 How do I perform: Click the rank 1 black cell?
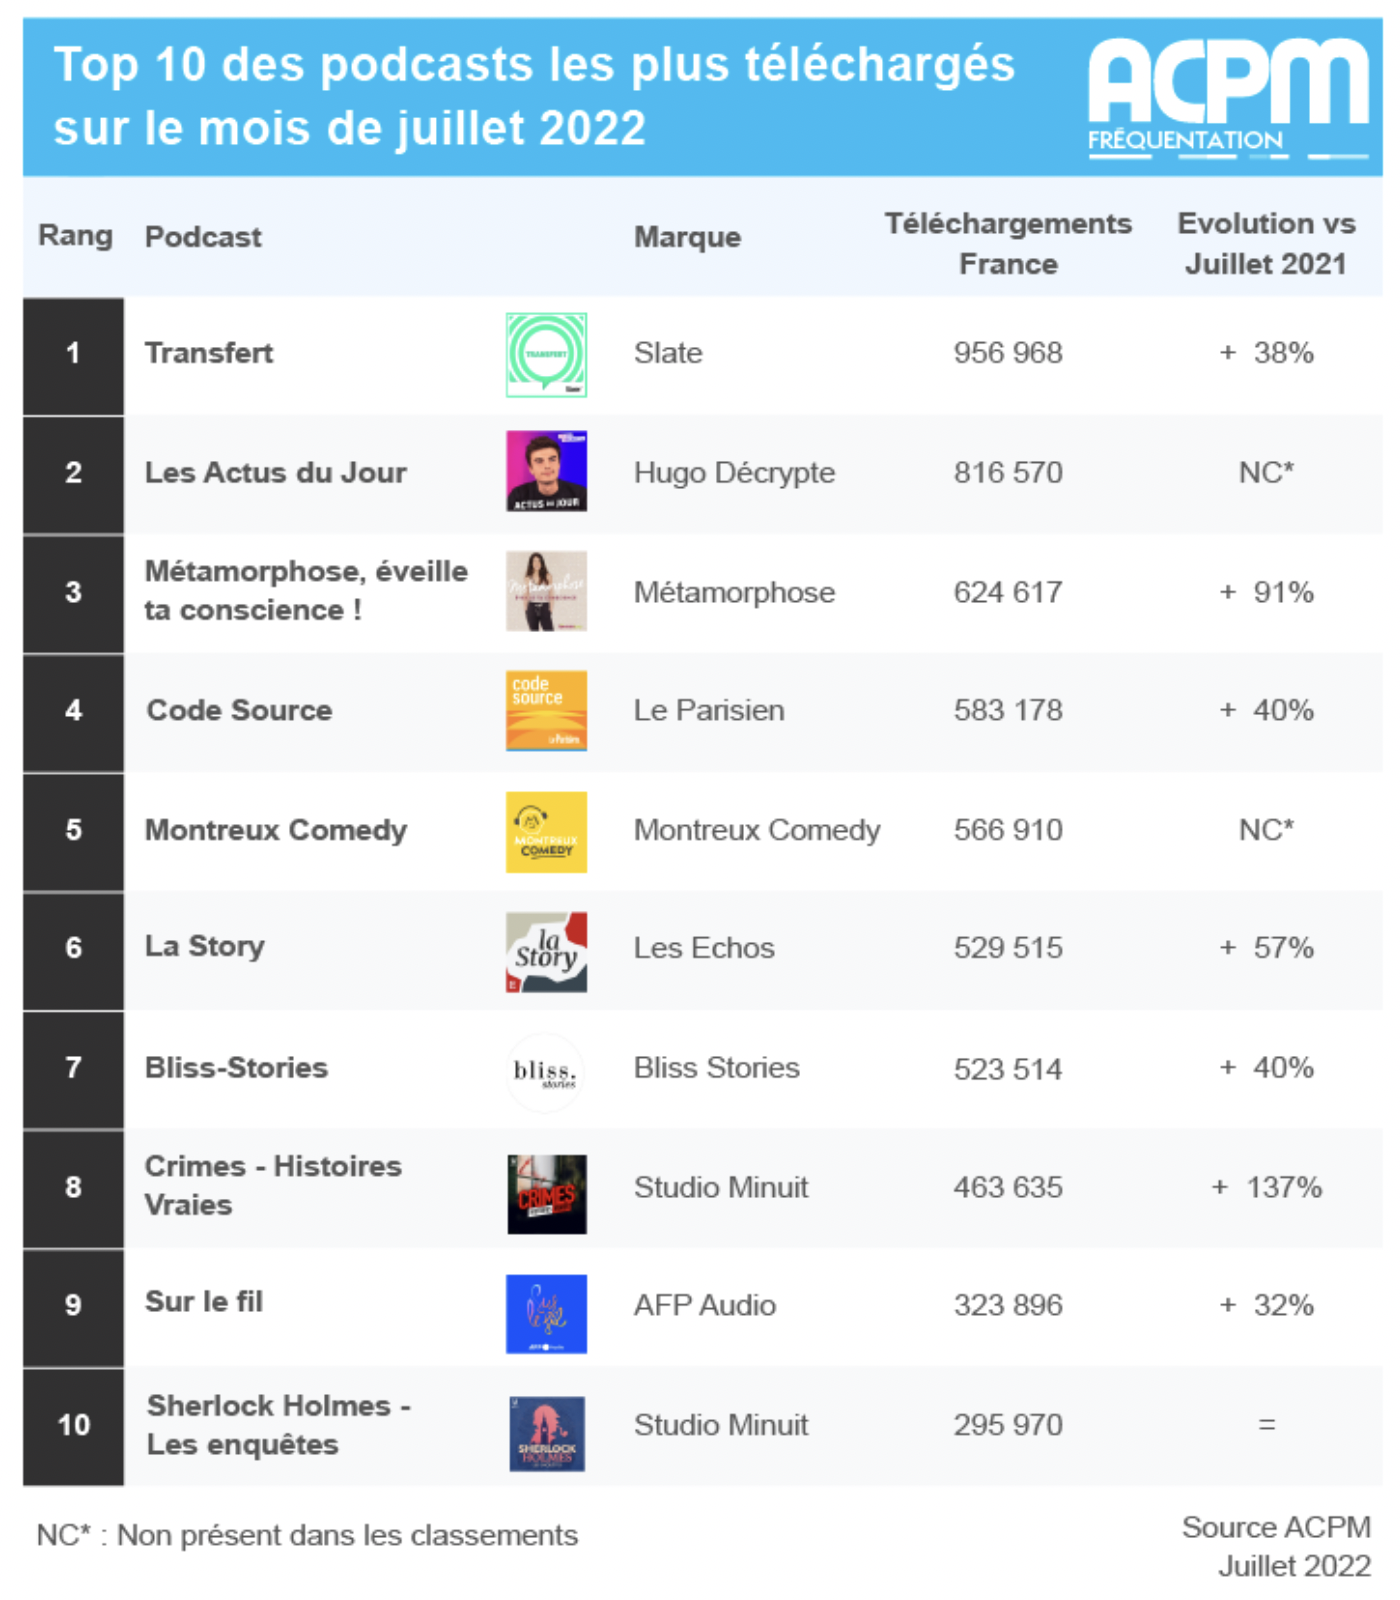73,354
